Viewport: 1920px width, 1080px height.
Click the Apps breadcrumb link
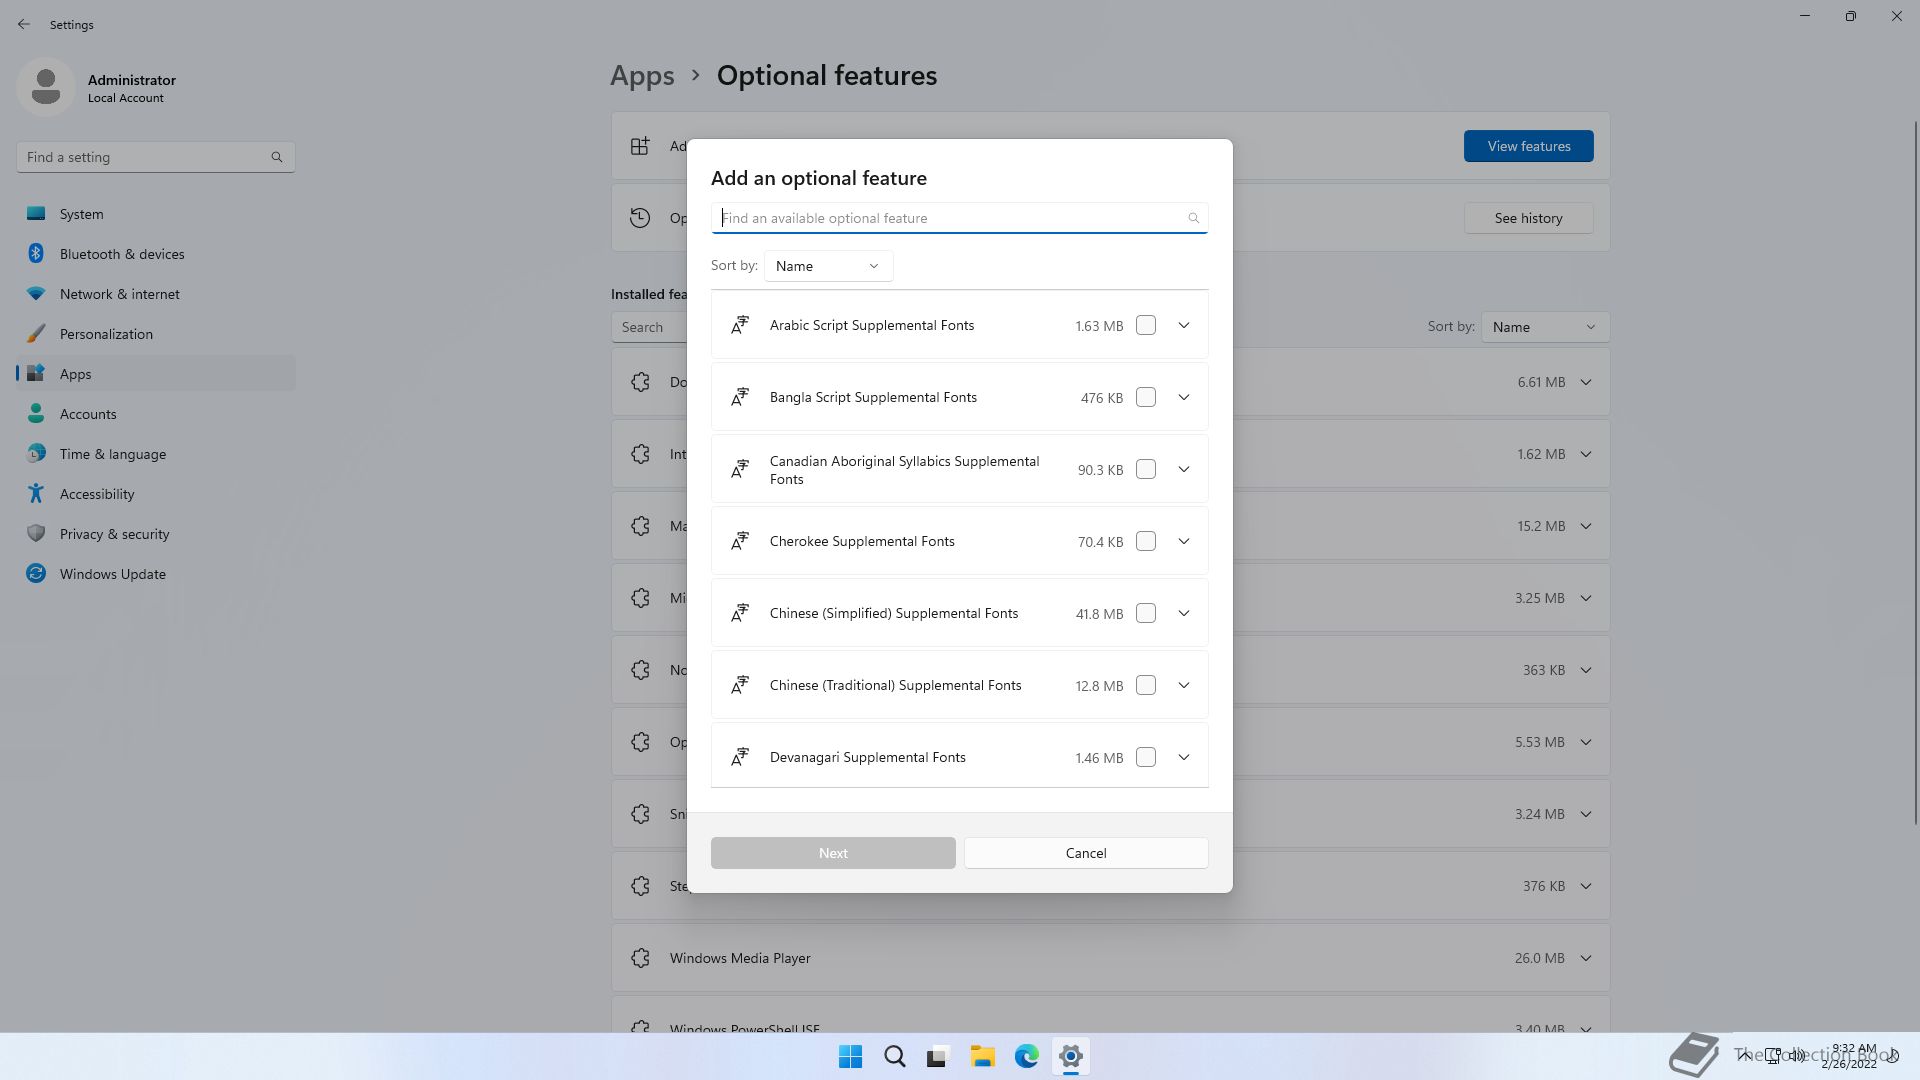coord(642,76)
